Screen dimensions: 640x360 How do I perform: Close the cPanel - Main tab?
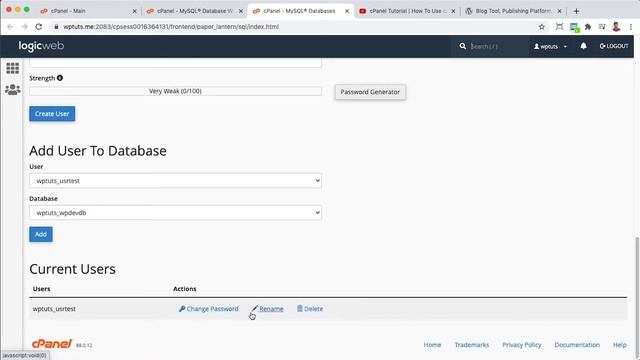tap(134, 11)
